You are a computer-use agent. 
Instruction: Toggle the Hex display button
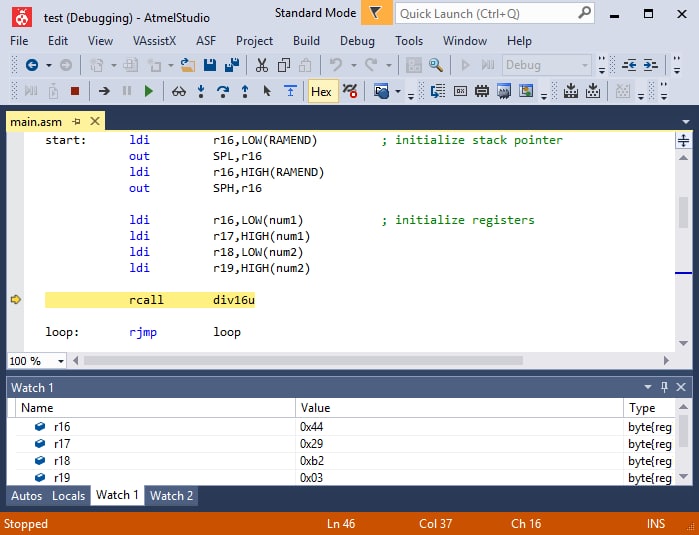pyautogui.click(x=321, y=91)
